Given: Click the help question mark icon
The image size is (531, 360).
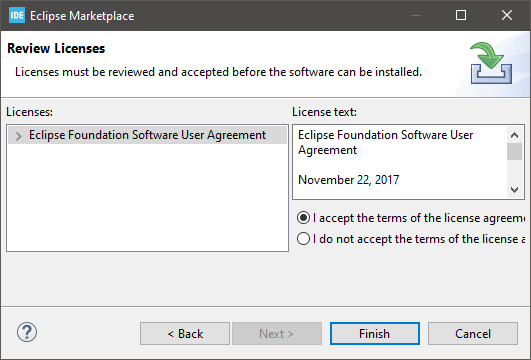Looking at the screenshot, I should [x=27, y=332].
